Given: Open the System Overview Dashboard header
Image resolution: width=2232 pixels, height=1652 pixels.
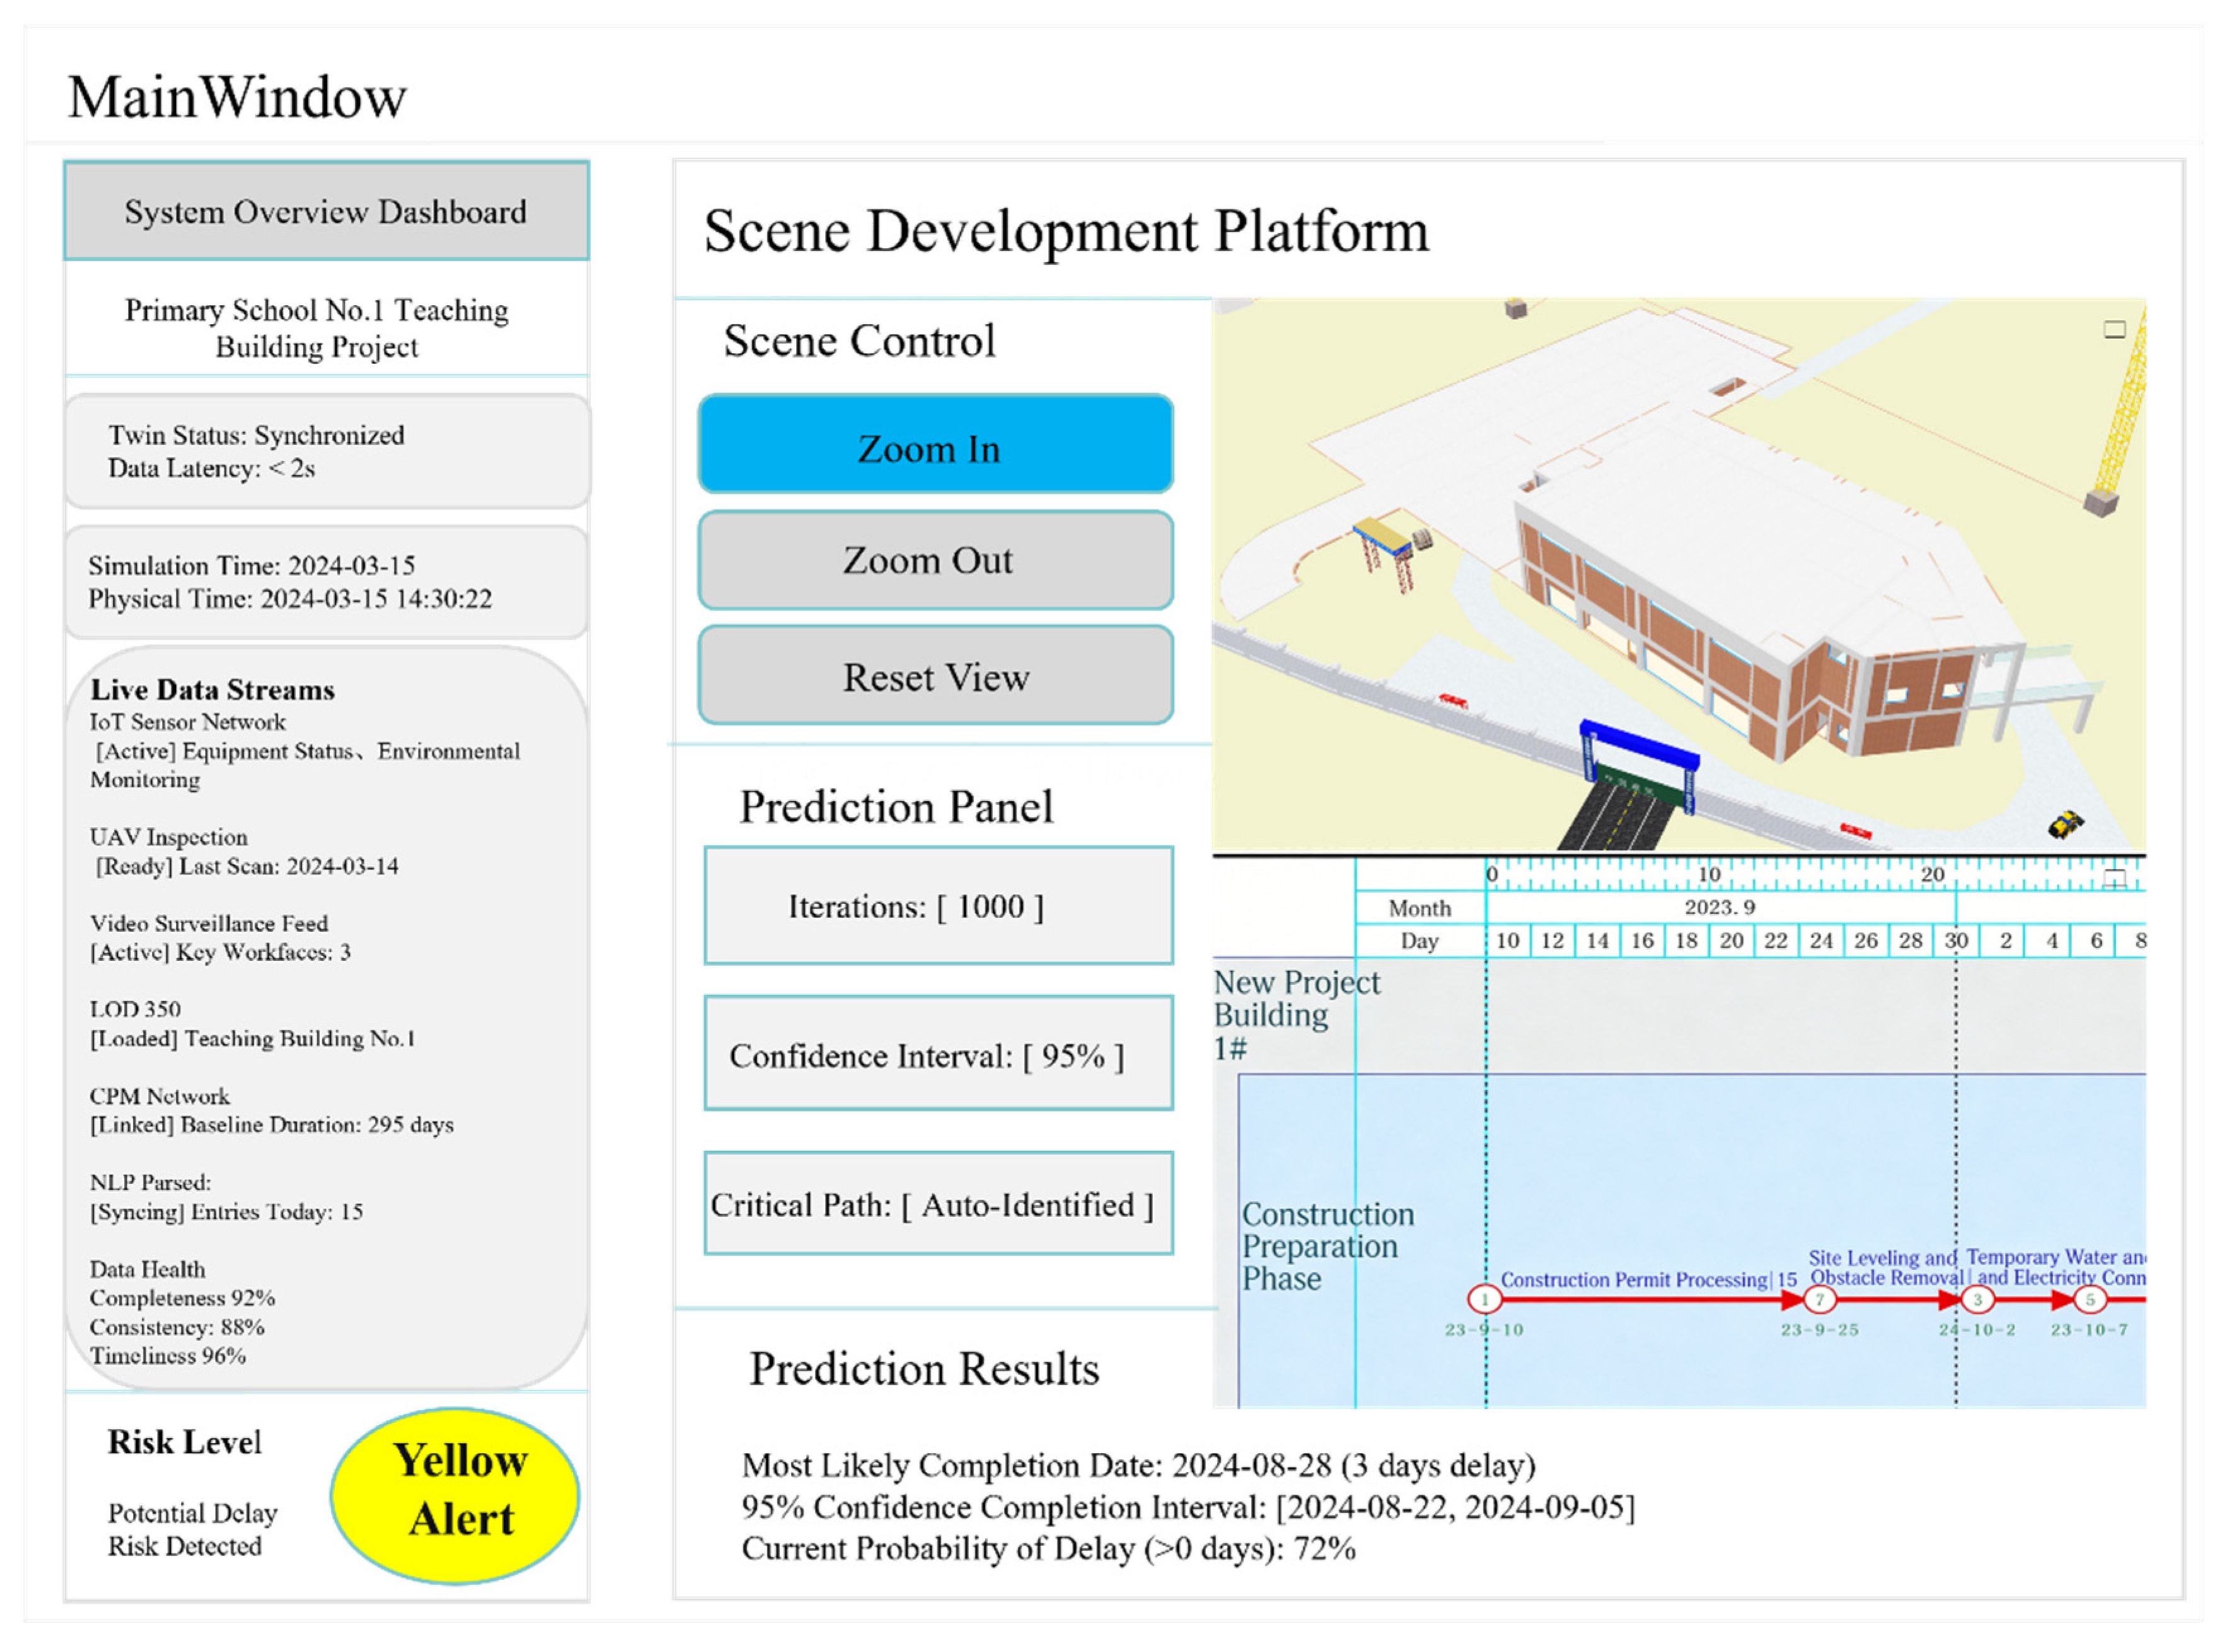Looking at the screenshot, I should click(x=326, y=211).
